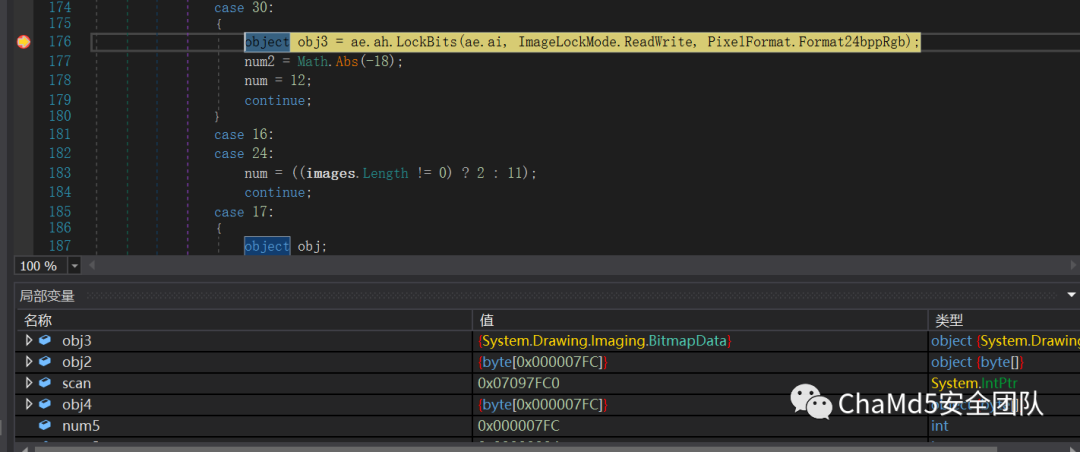Expand the scan variable row

point(28,382)
